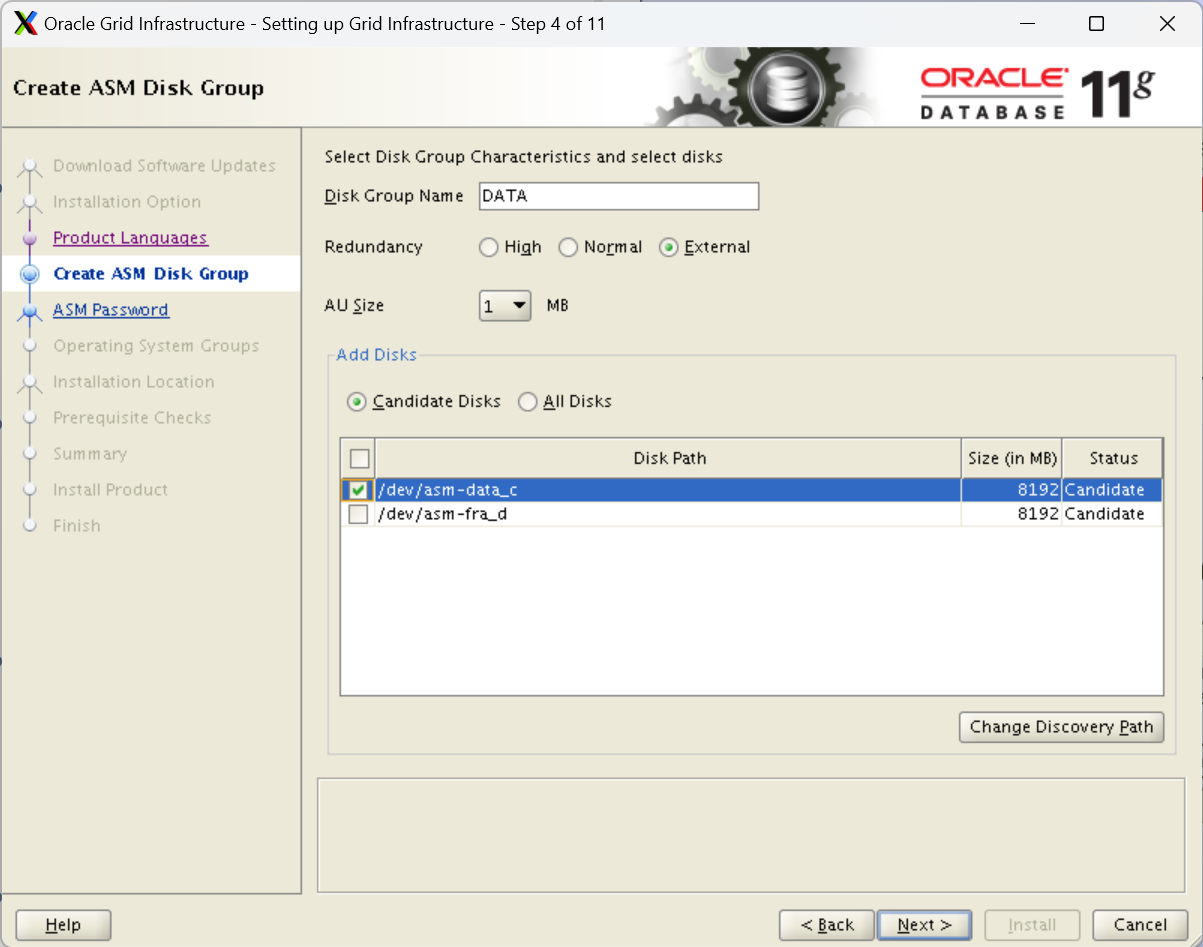Click the X11 application icon in title bar

pyautogui.click(x=26, y=23)
